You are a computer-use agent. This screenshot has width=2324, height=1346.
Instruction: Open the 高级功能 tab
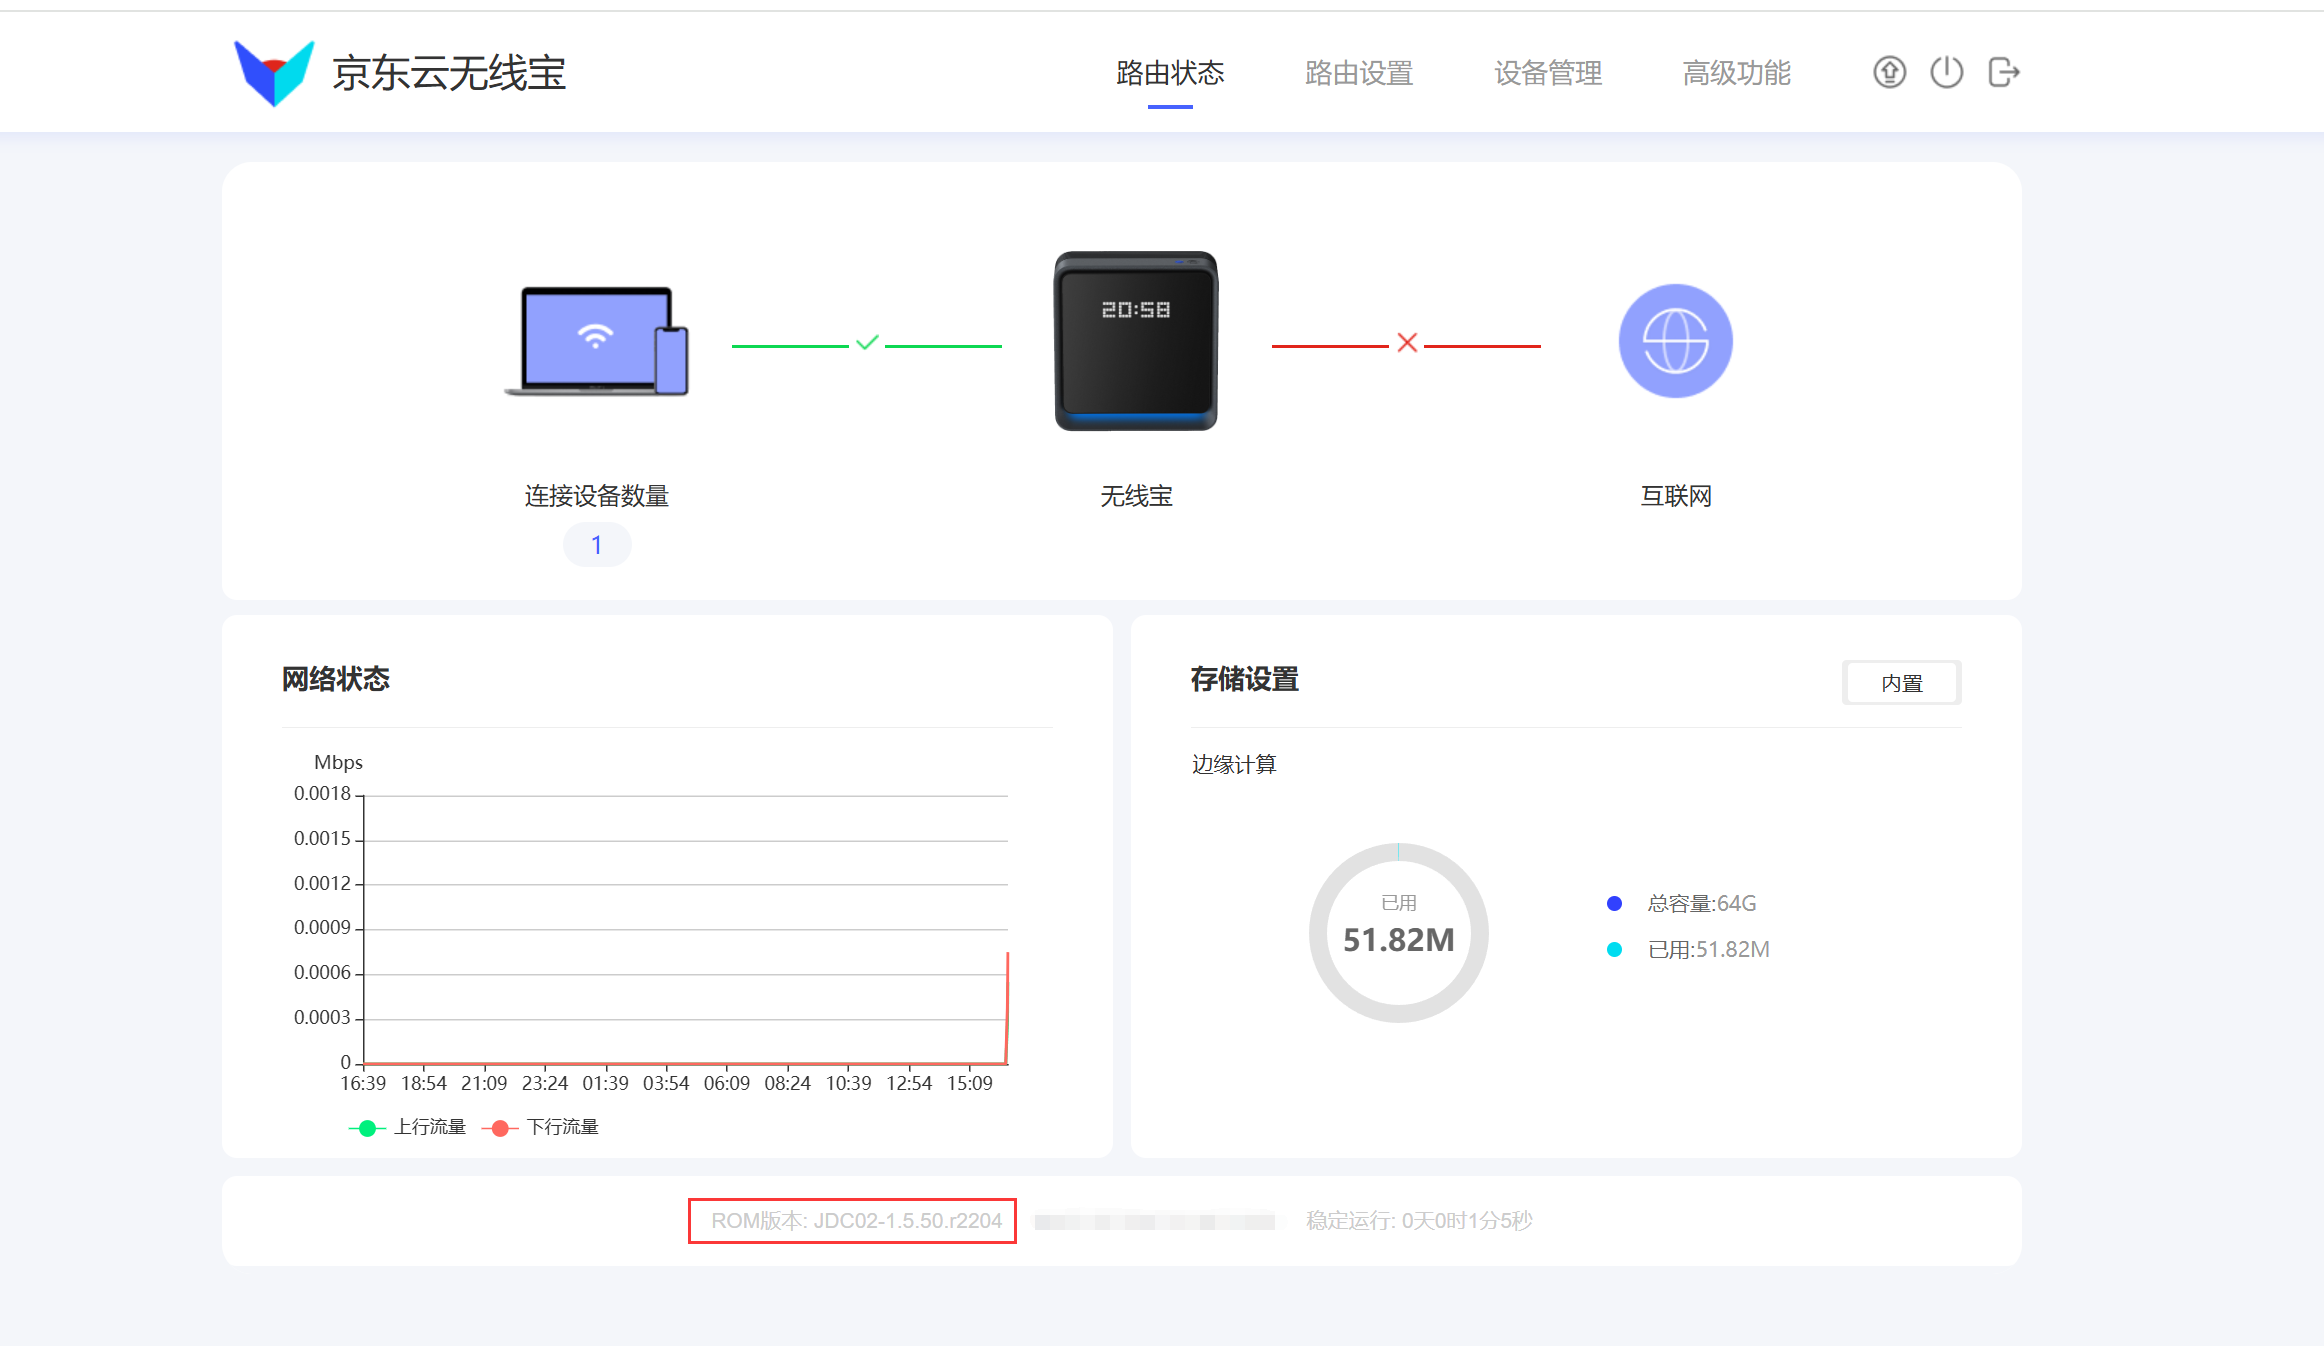click(x=1737, y=73)
